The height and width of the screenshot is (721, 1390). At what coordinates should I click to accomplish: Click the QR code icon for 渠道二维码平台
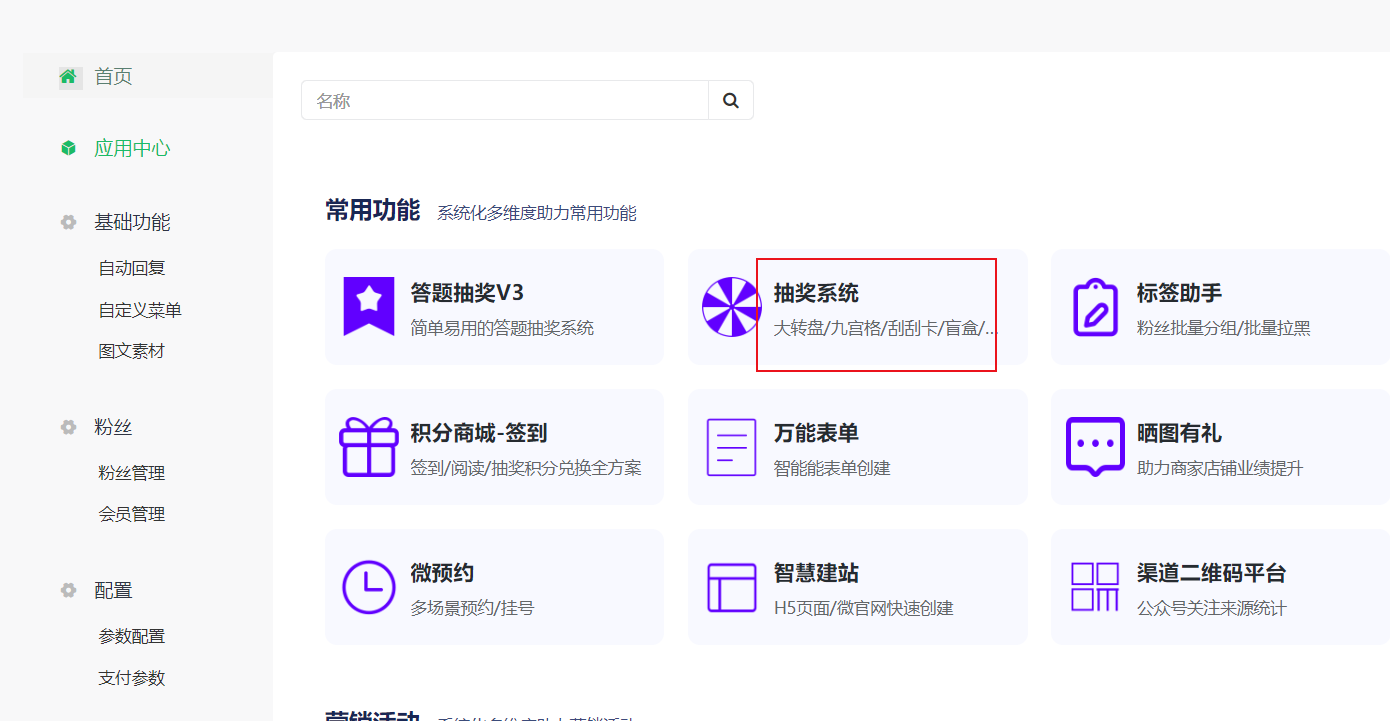[x=1094, y=586]
